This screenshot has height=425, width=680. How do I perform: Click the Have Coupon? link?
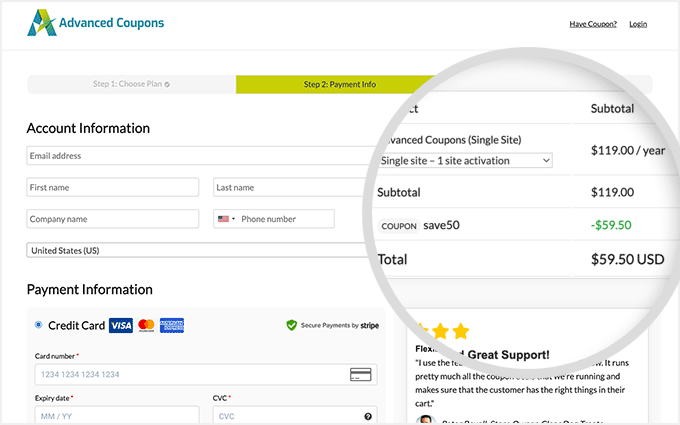(593, 24)
